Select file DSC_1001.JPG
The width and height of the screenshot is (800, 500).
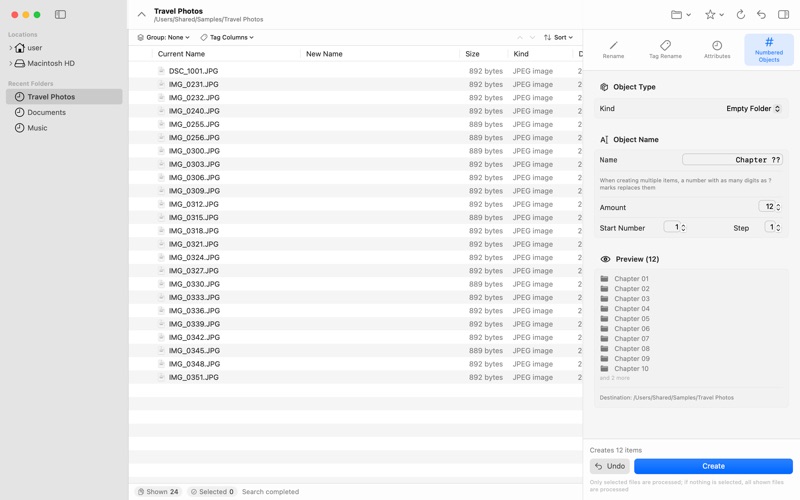coord(193,71)
